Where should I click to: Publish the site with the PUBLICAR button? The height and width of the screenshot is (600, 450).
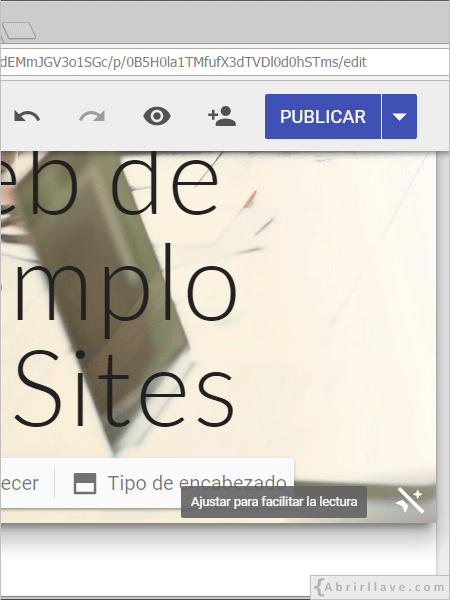click(x=323, y=116)
